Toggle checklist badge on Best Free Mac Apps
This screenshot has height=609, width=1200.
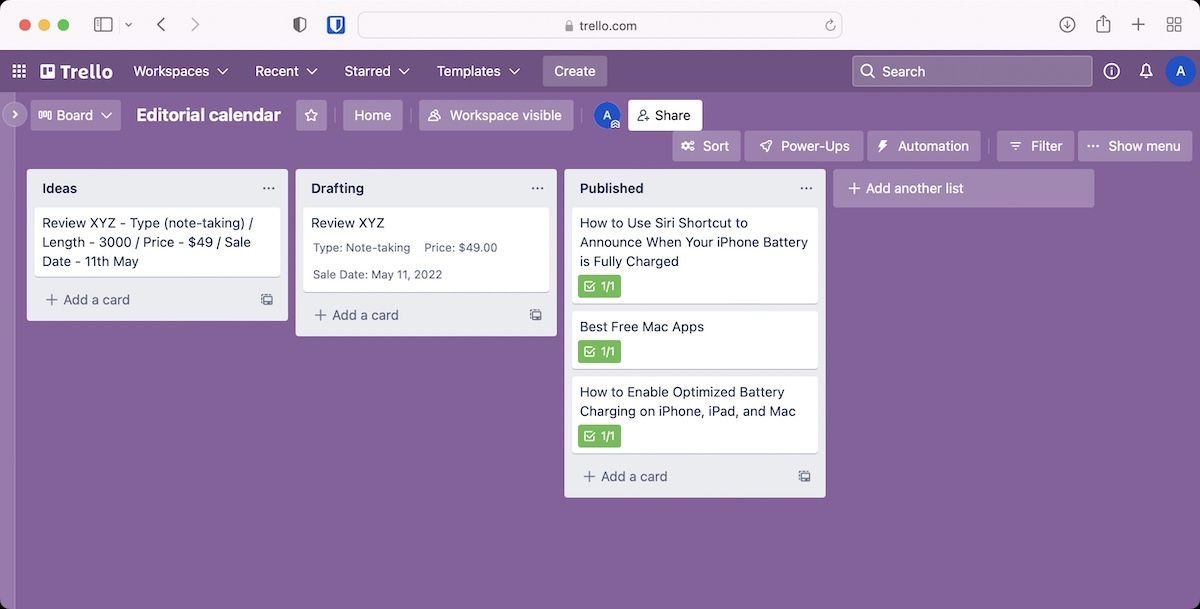pyautogui.click(x=599, y=352)
